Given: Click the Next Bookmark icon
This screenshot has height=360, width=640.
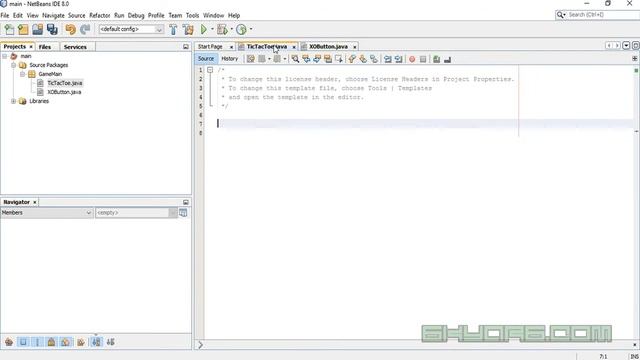Looking at the screenshot, I should (x=363, y=59).
